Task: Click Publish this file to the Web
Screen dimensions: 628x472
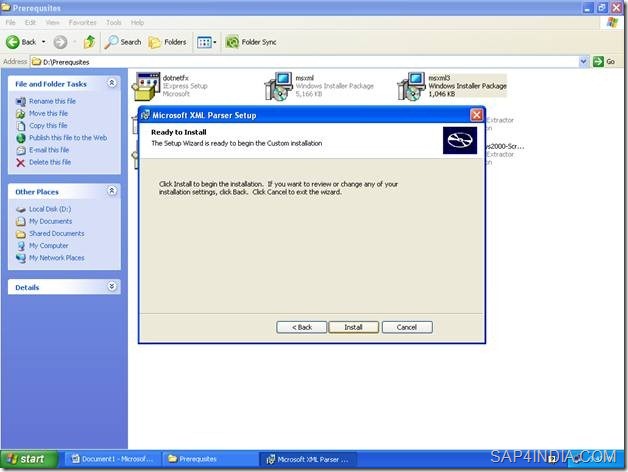Action: coord(68,137)
